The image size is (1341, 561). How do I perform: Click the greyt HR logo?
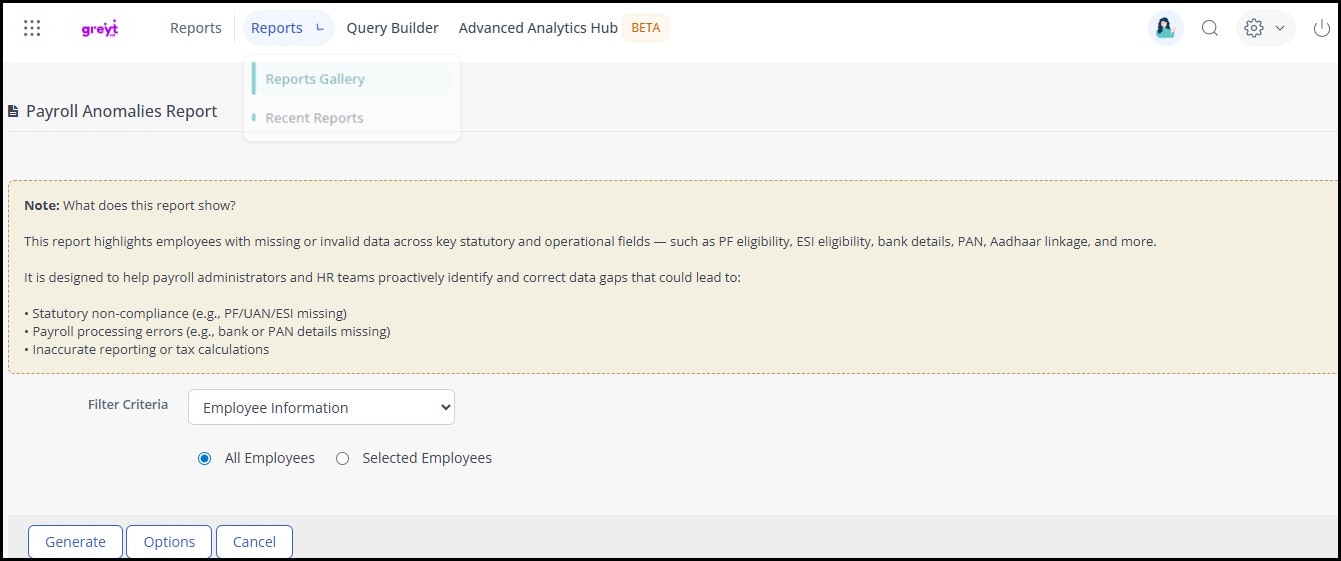click(100, 29)
